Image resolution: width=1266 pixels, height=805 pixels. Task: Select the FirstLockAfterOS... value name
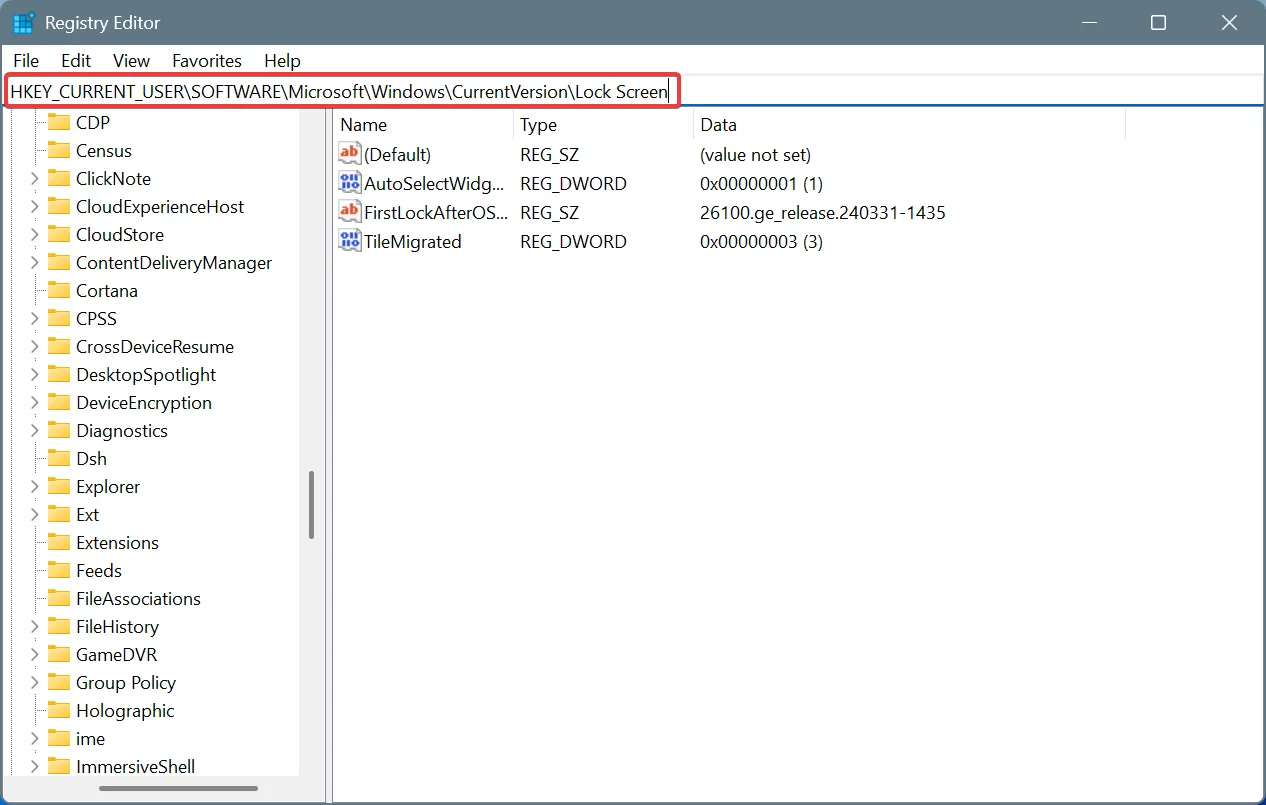(x=436, y=212)
